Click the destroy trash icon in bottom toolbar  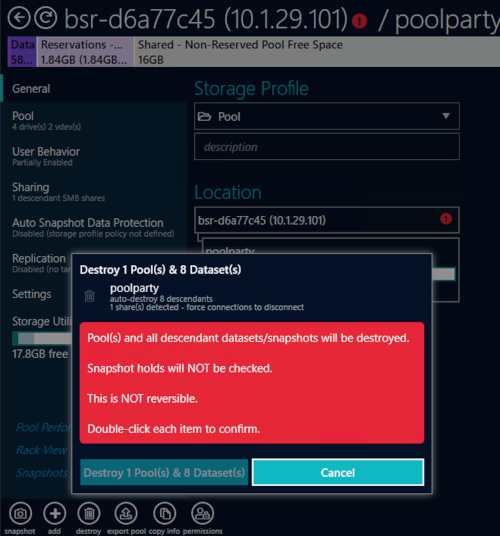(89, 513)
